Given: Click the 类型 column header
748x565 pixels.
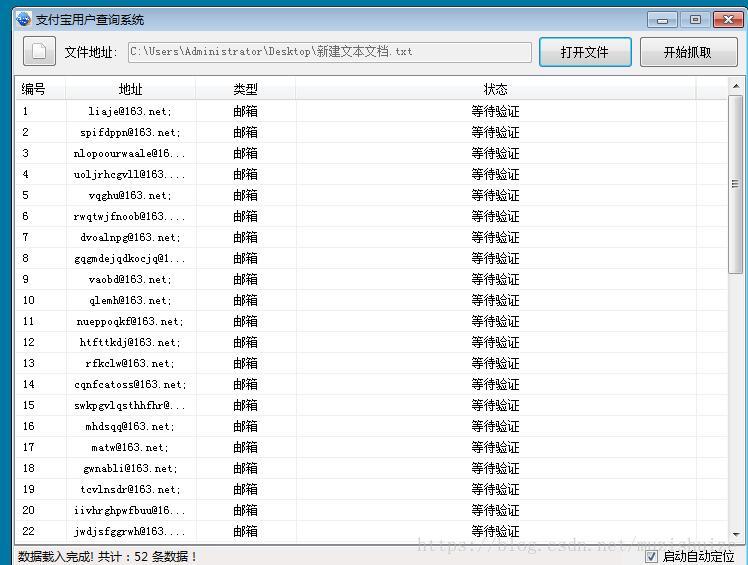Looking at the screenshot, I should click(245, 89).
